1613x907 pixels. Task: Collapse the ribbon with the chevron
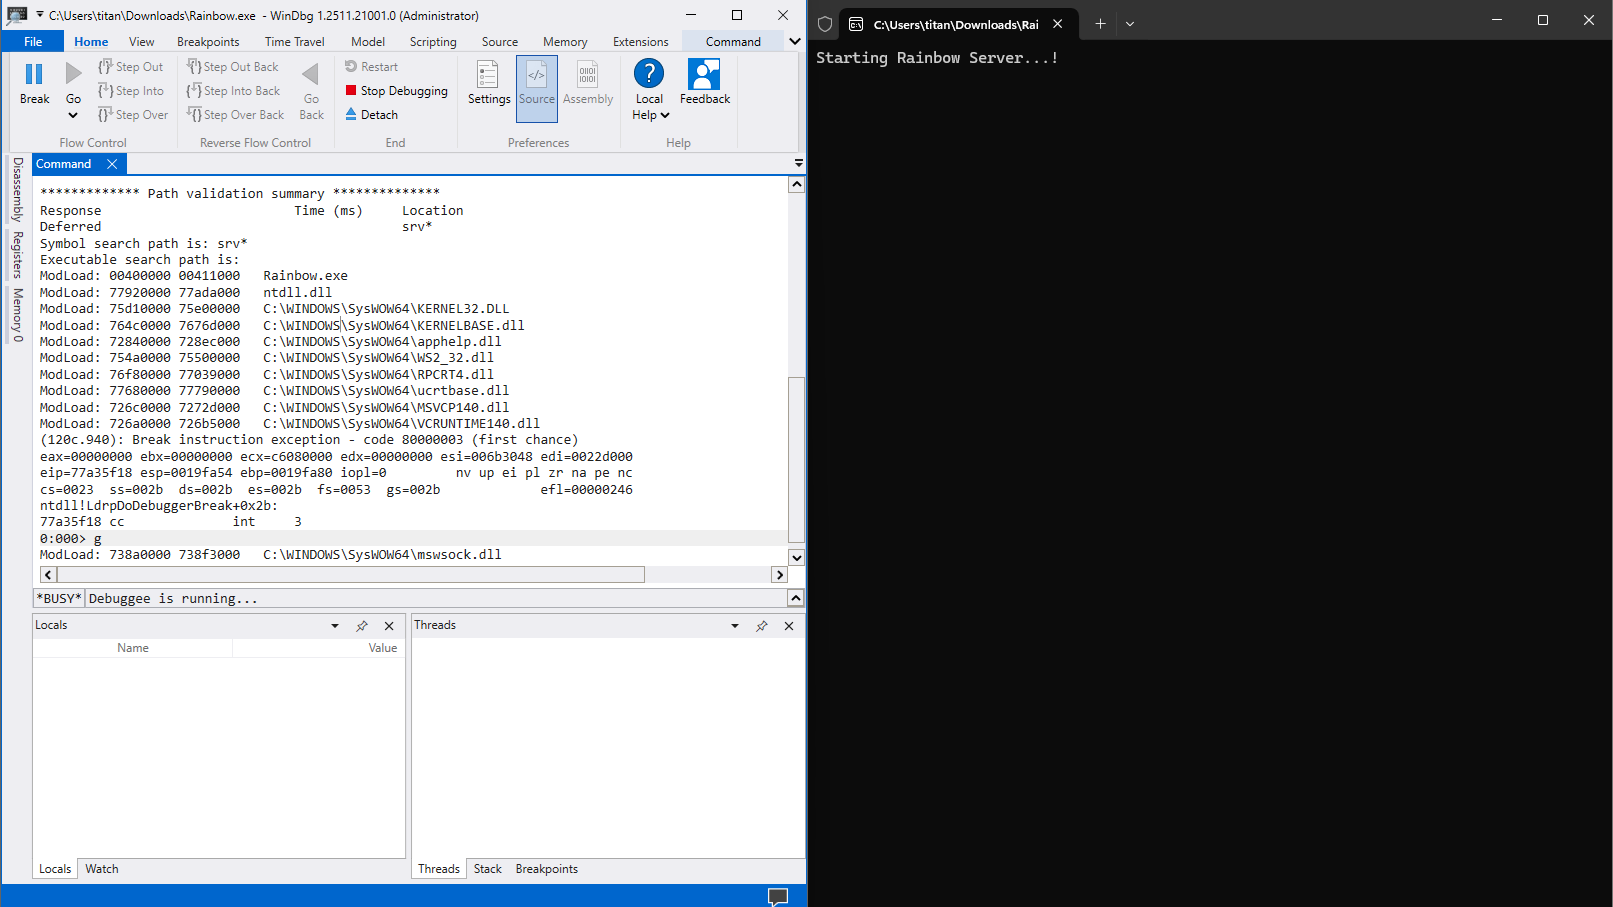click(795, 42)
